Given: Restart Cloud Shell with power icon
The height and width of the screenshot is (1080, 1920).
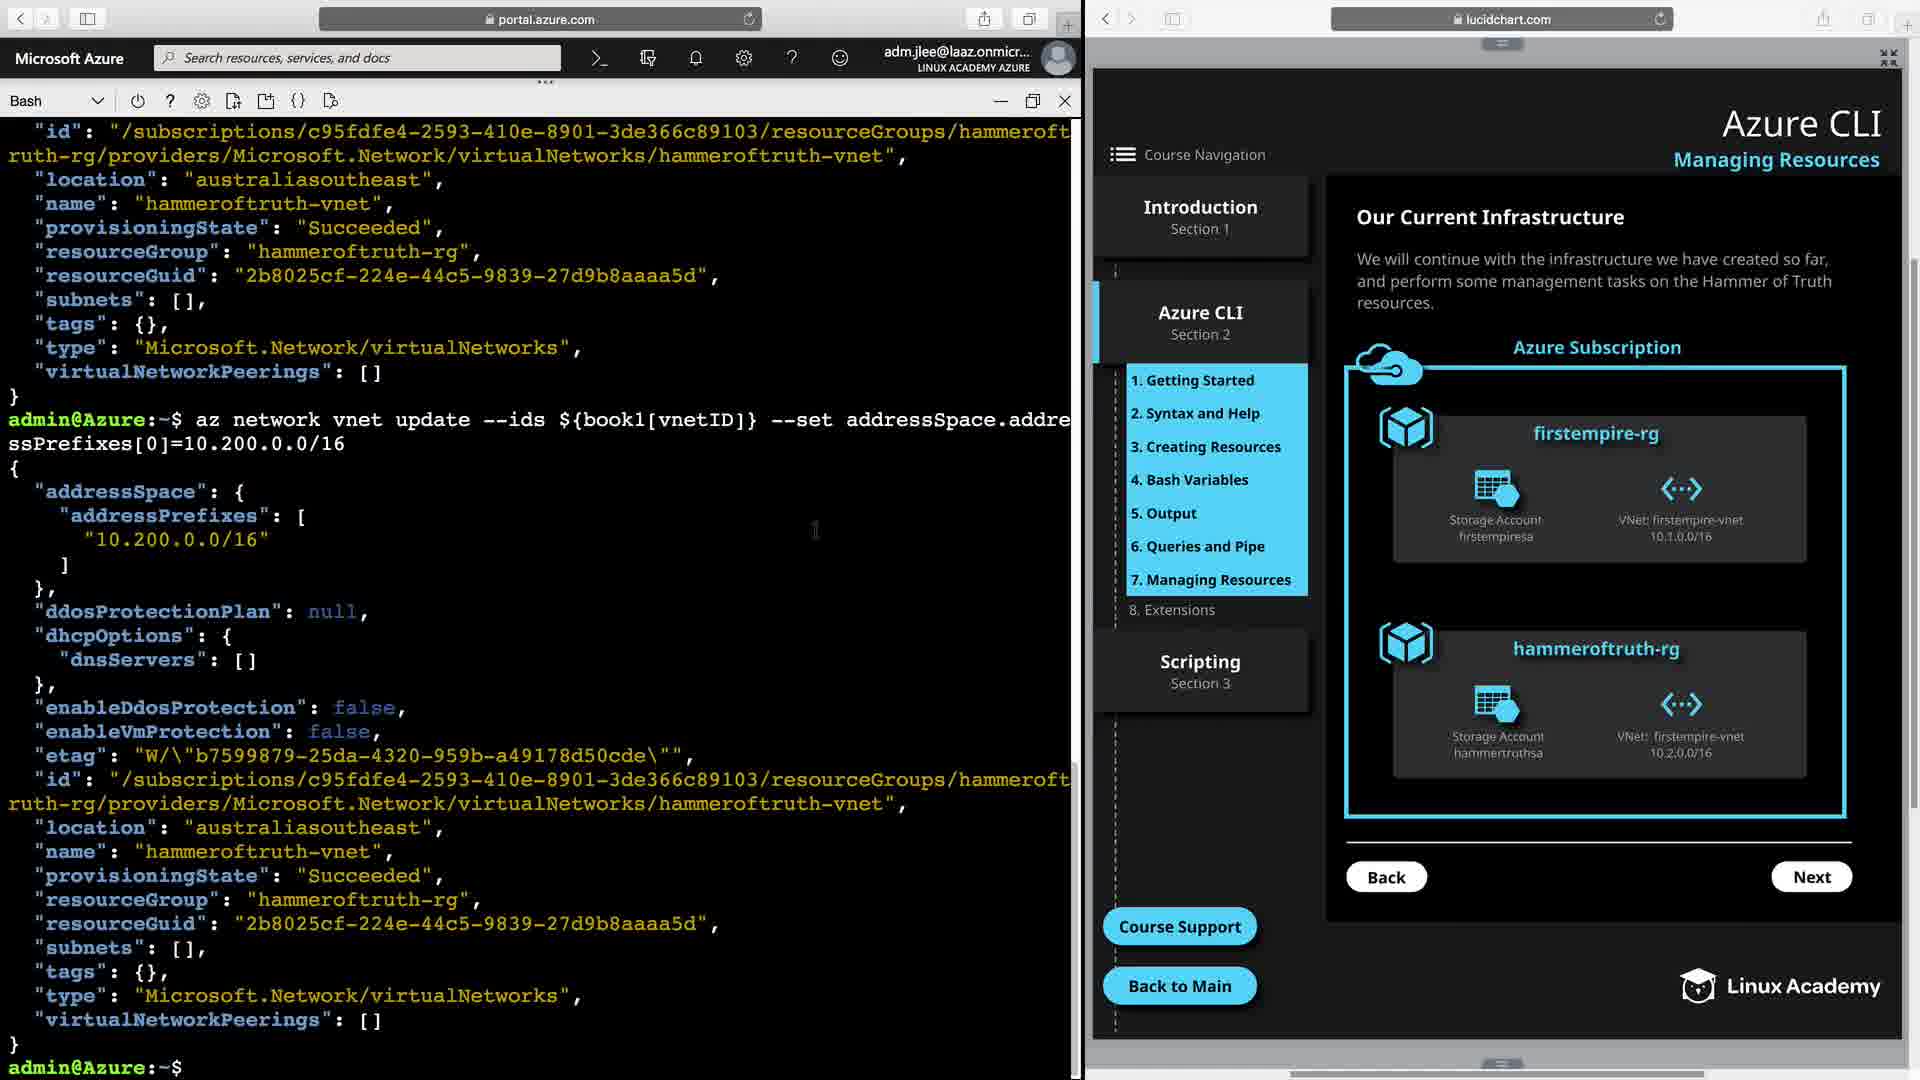Looking at the screenshot, I should coord(138,101).
